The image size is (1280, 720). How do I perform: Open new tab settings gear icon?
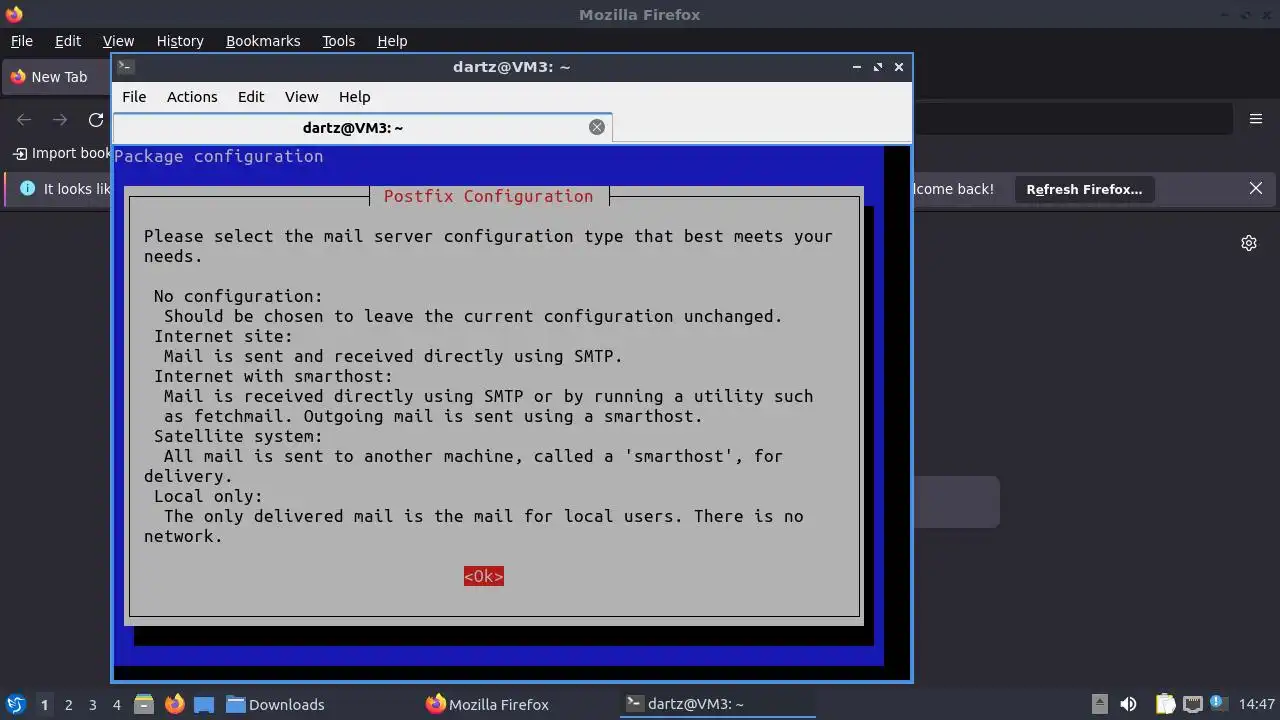pos(1249,243)
